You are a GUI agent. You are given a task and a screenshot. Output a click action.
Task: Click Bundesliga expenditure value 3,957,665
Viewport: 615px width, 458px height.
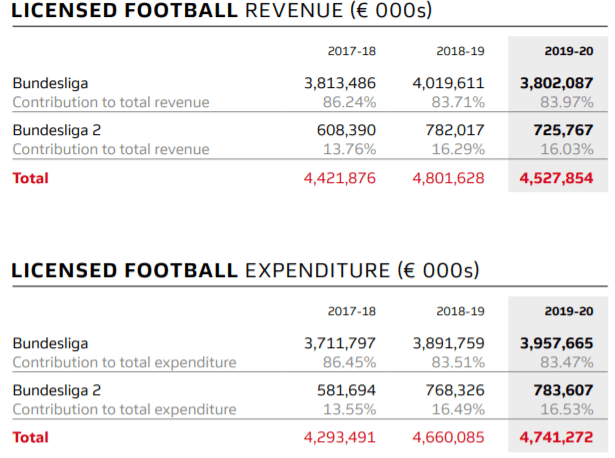pos(557,343)
